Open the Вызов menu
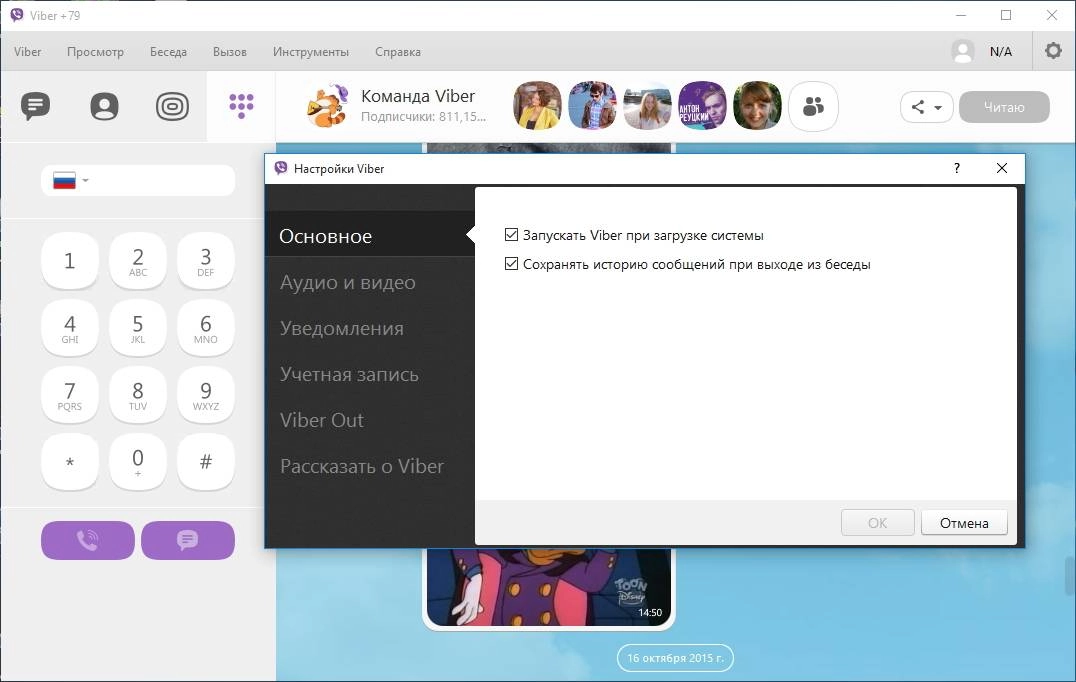This screenshot has width=1076, height=682. (229, 51)
